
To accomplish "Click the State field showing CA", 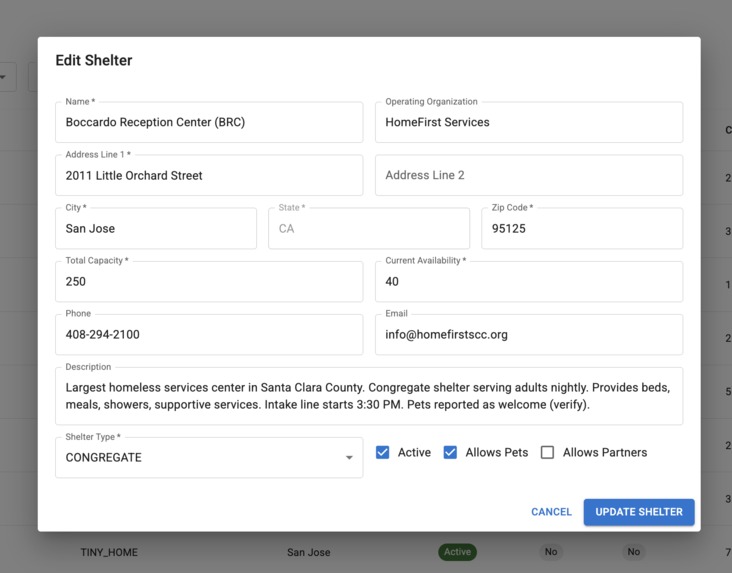I will [369, 228].
